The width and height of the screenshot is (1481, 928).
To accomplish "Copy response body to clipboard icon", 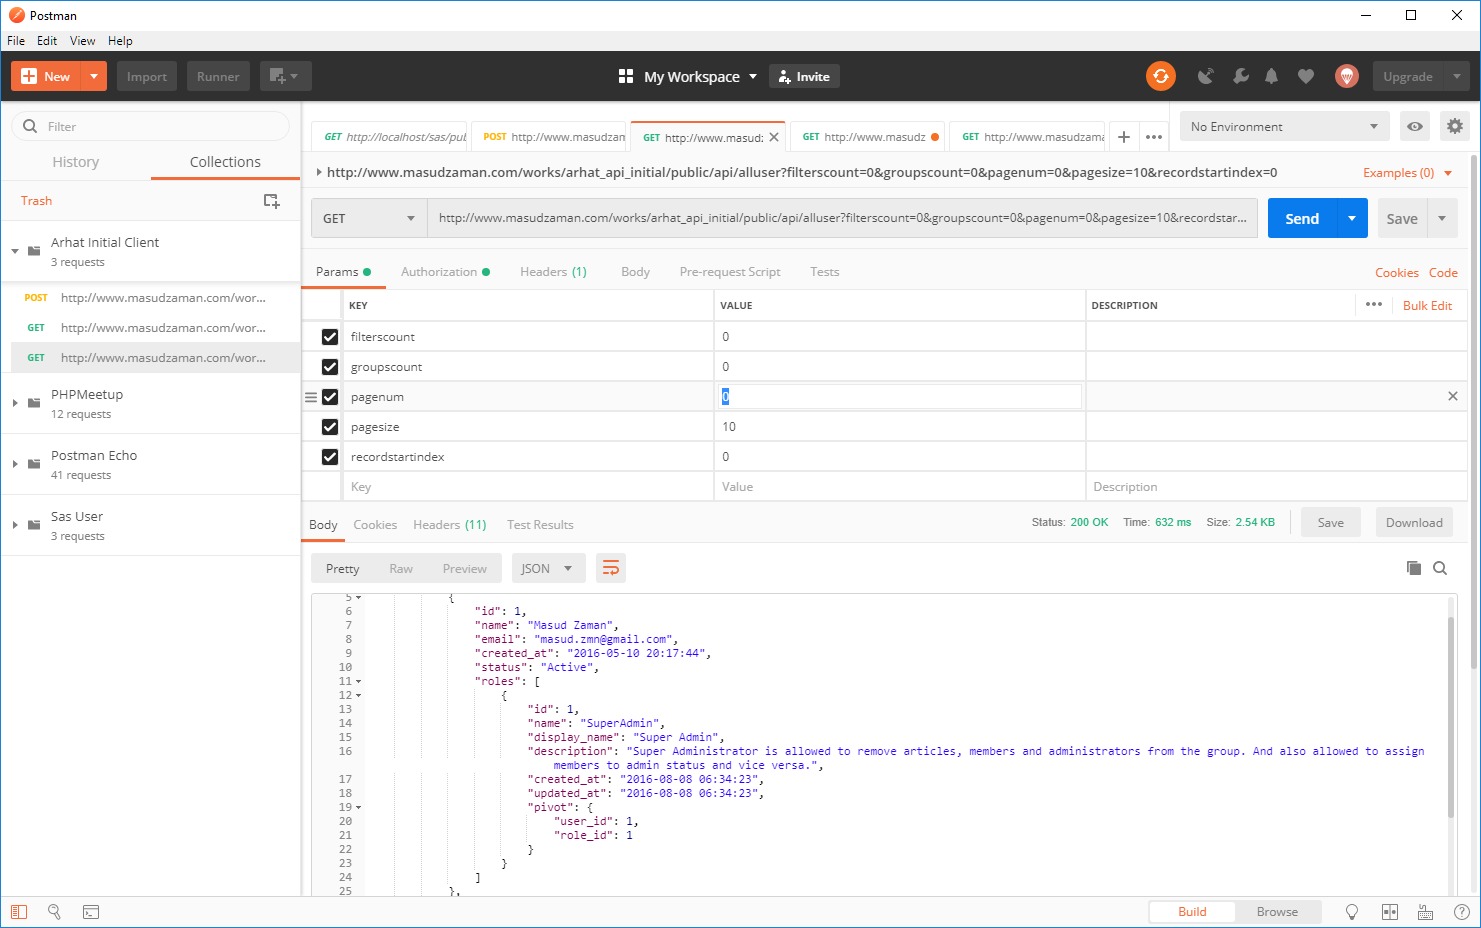I will coord(1413,568).
